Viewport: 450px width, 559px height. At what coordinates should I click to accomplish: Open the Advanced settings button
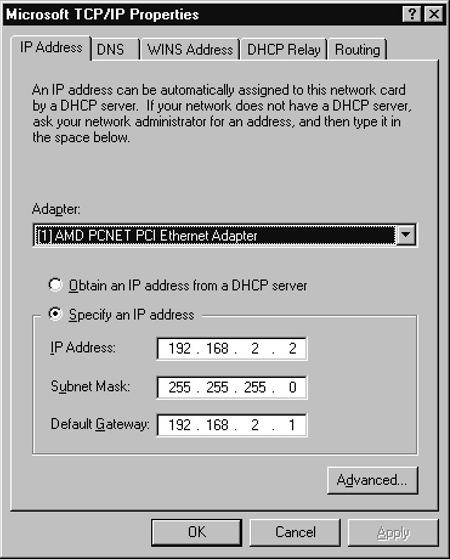click(372, 480)
